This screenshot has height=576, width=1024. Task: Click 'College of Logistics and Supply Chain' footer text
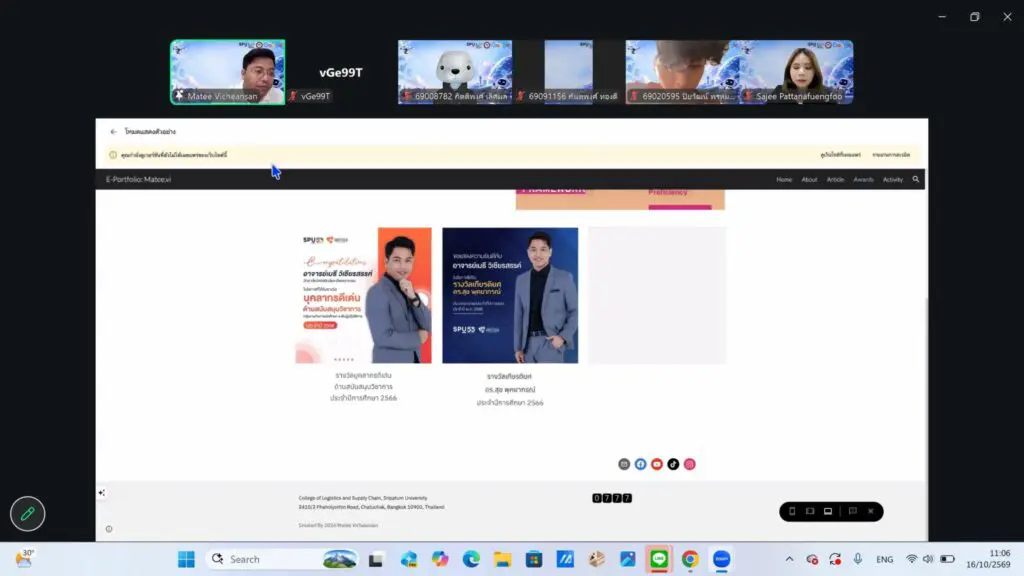click(x=363, y=498)
